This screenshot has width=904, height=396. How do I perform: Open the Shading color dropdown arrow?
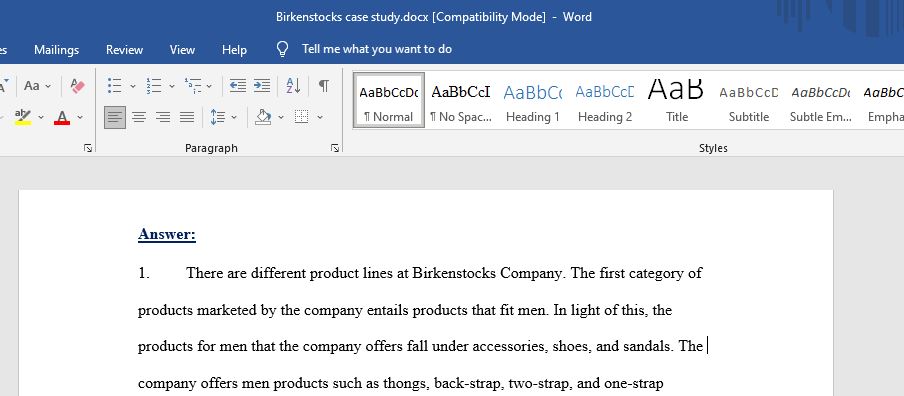(281, 118)
